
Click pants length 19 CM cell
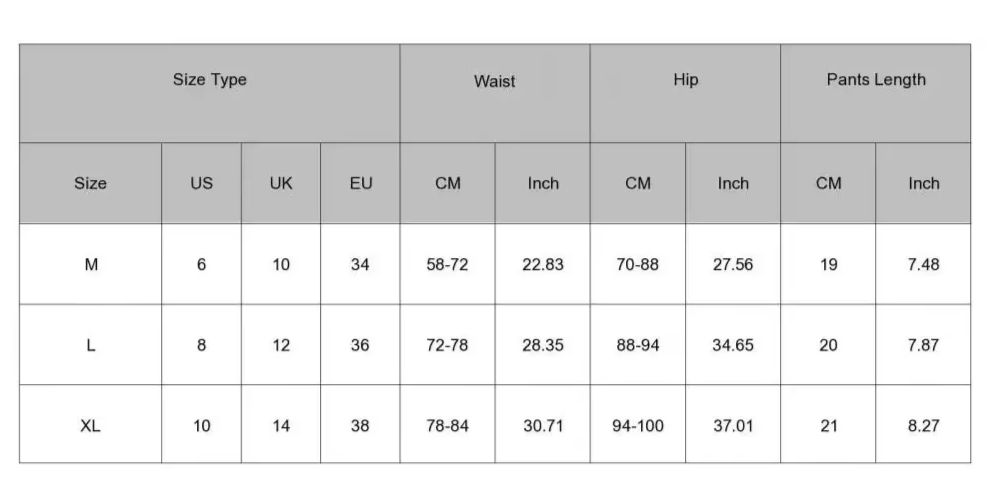click(828, 264)
